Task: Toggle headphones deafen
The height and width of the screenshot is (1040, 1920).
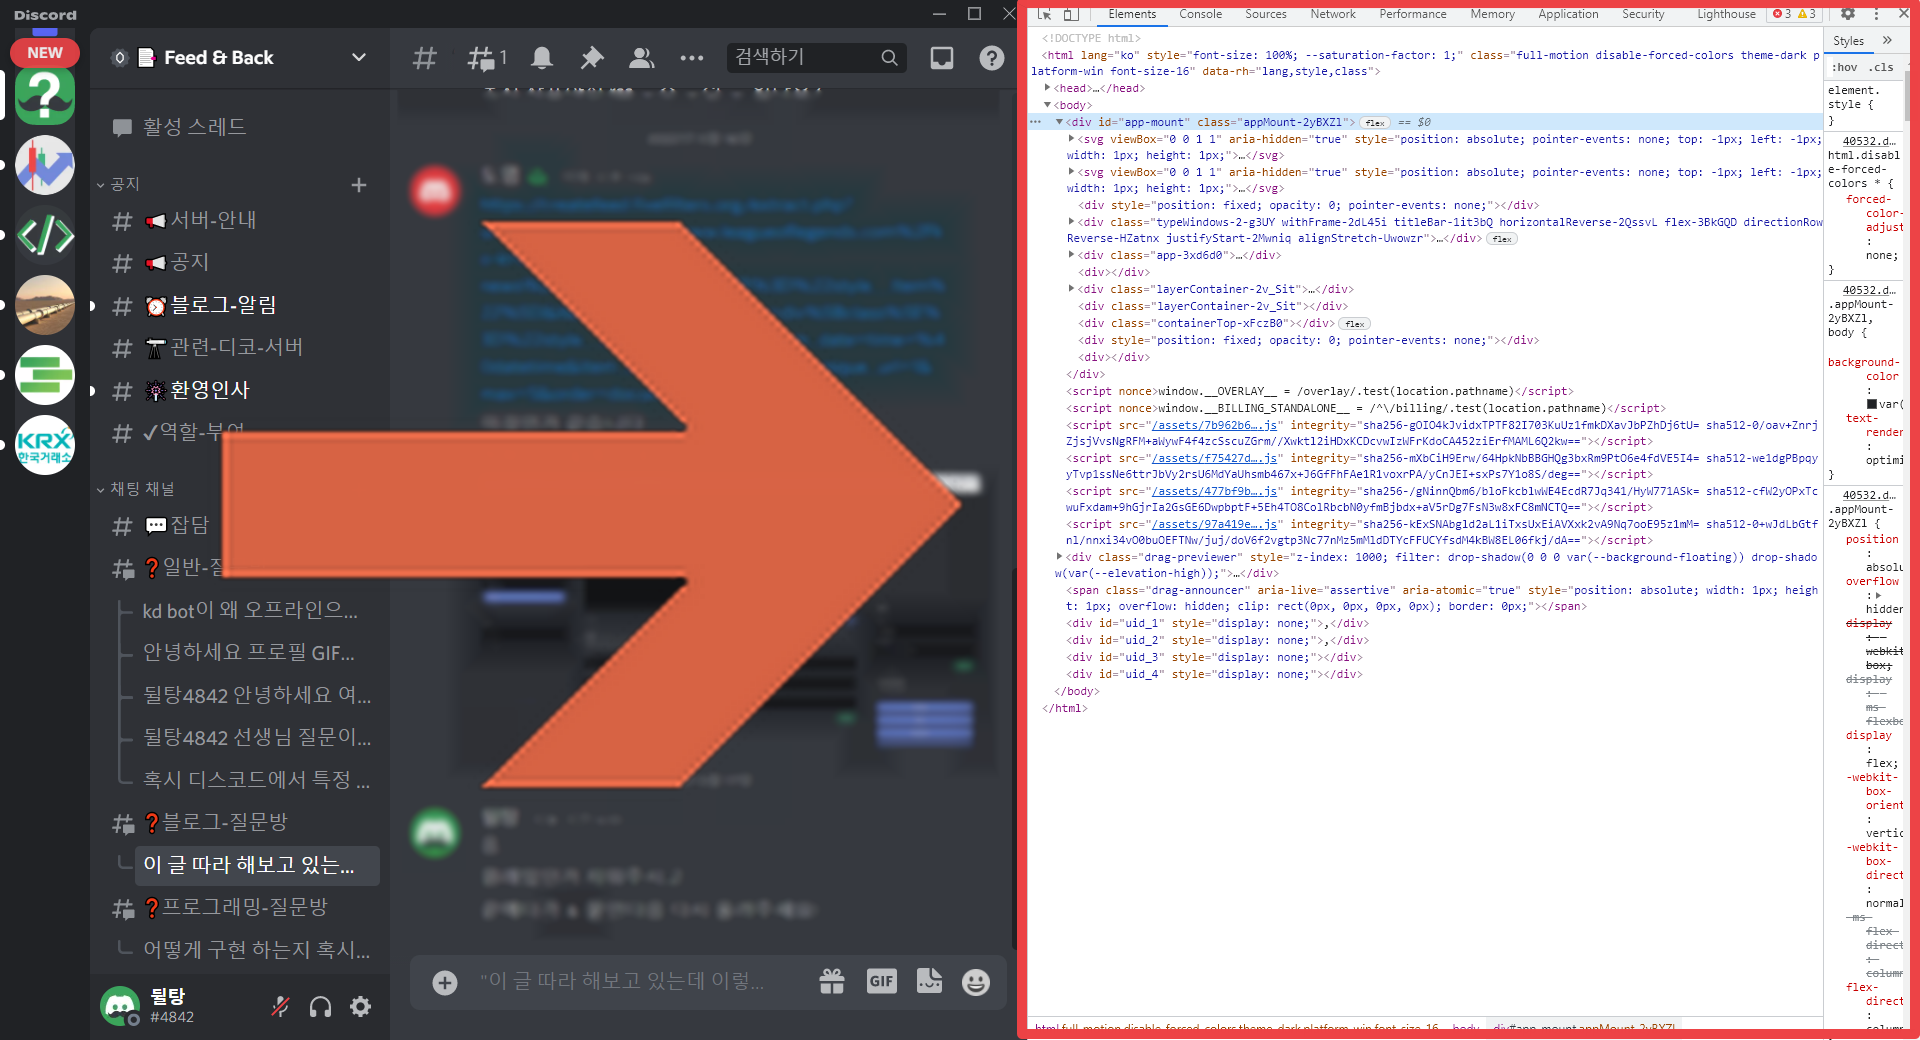Action: (x=320, y=1006)
